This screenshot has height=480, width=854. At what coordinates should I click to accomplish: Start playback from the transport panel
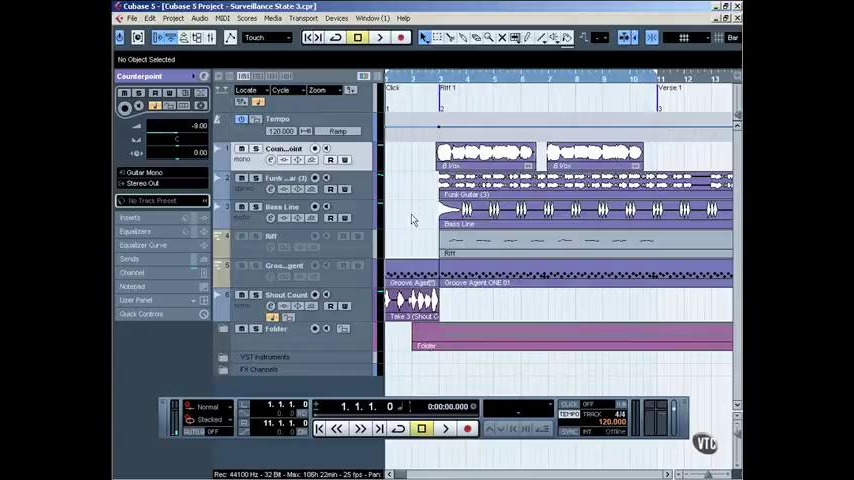point(445,429)
